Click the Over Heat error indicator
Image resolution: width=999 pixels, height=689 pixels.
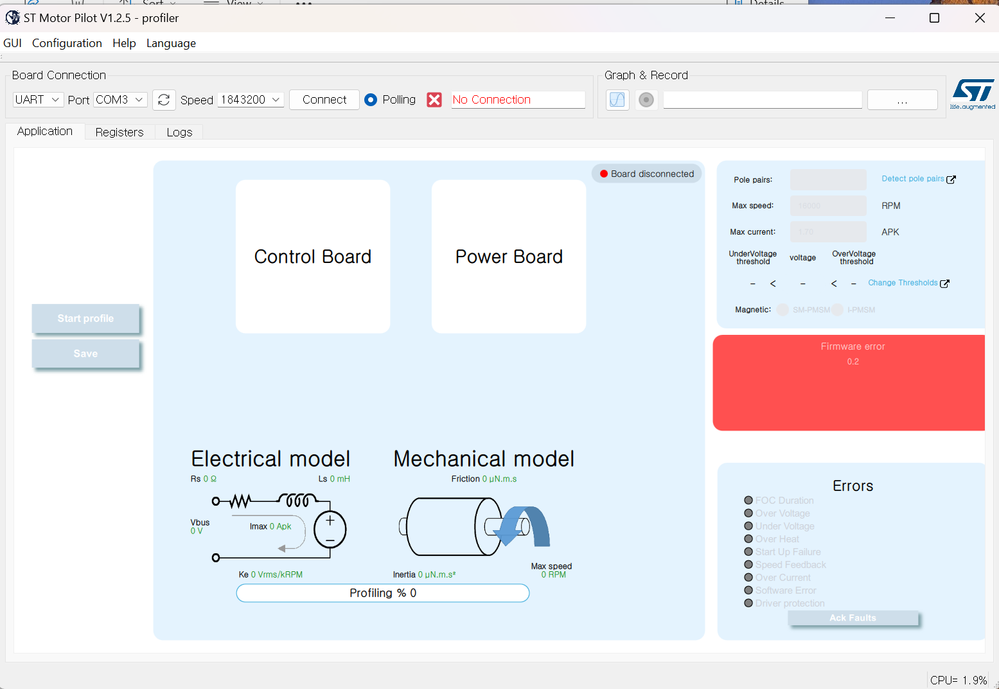point(749,539)
